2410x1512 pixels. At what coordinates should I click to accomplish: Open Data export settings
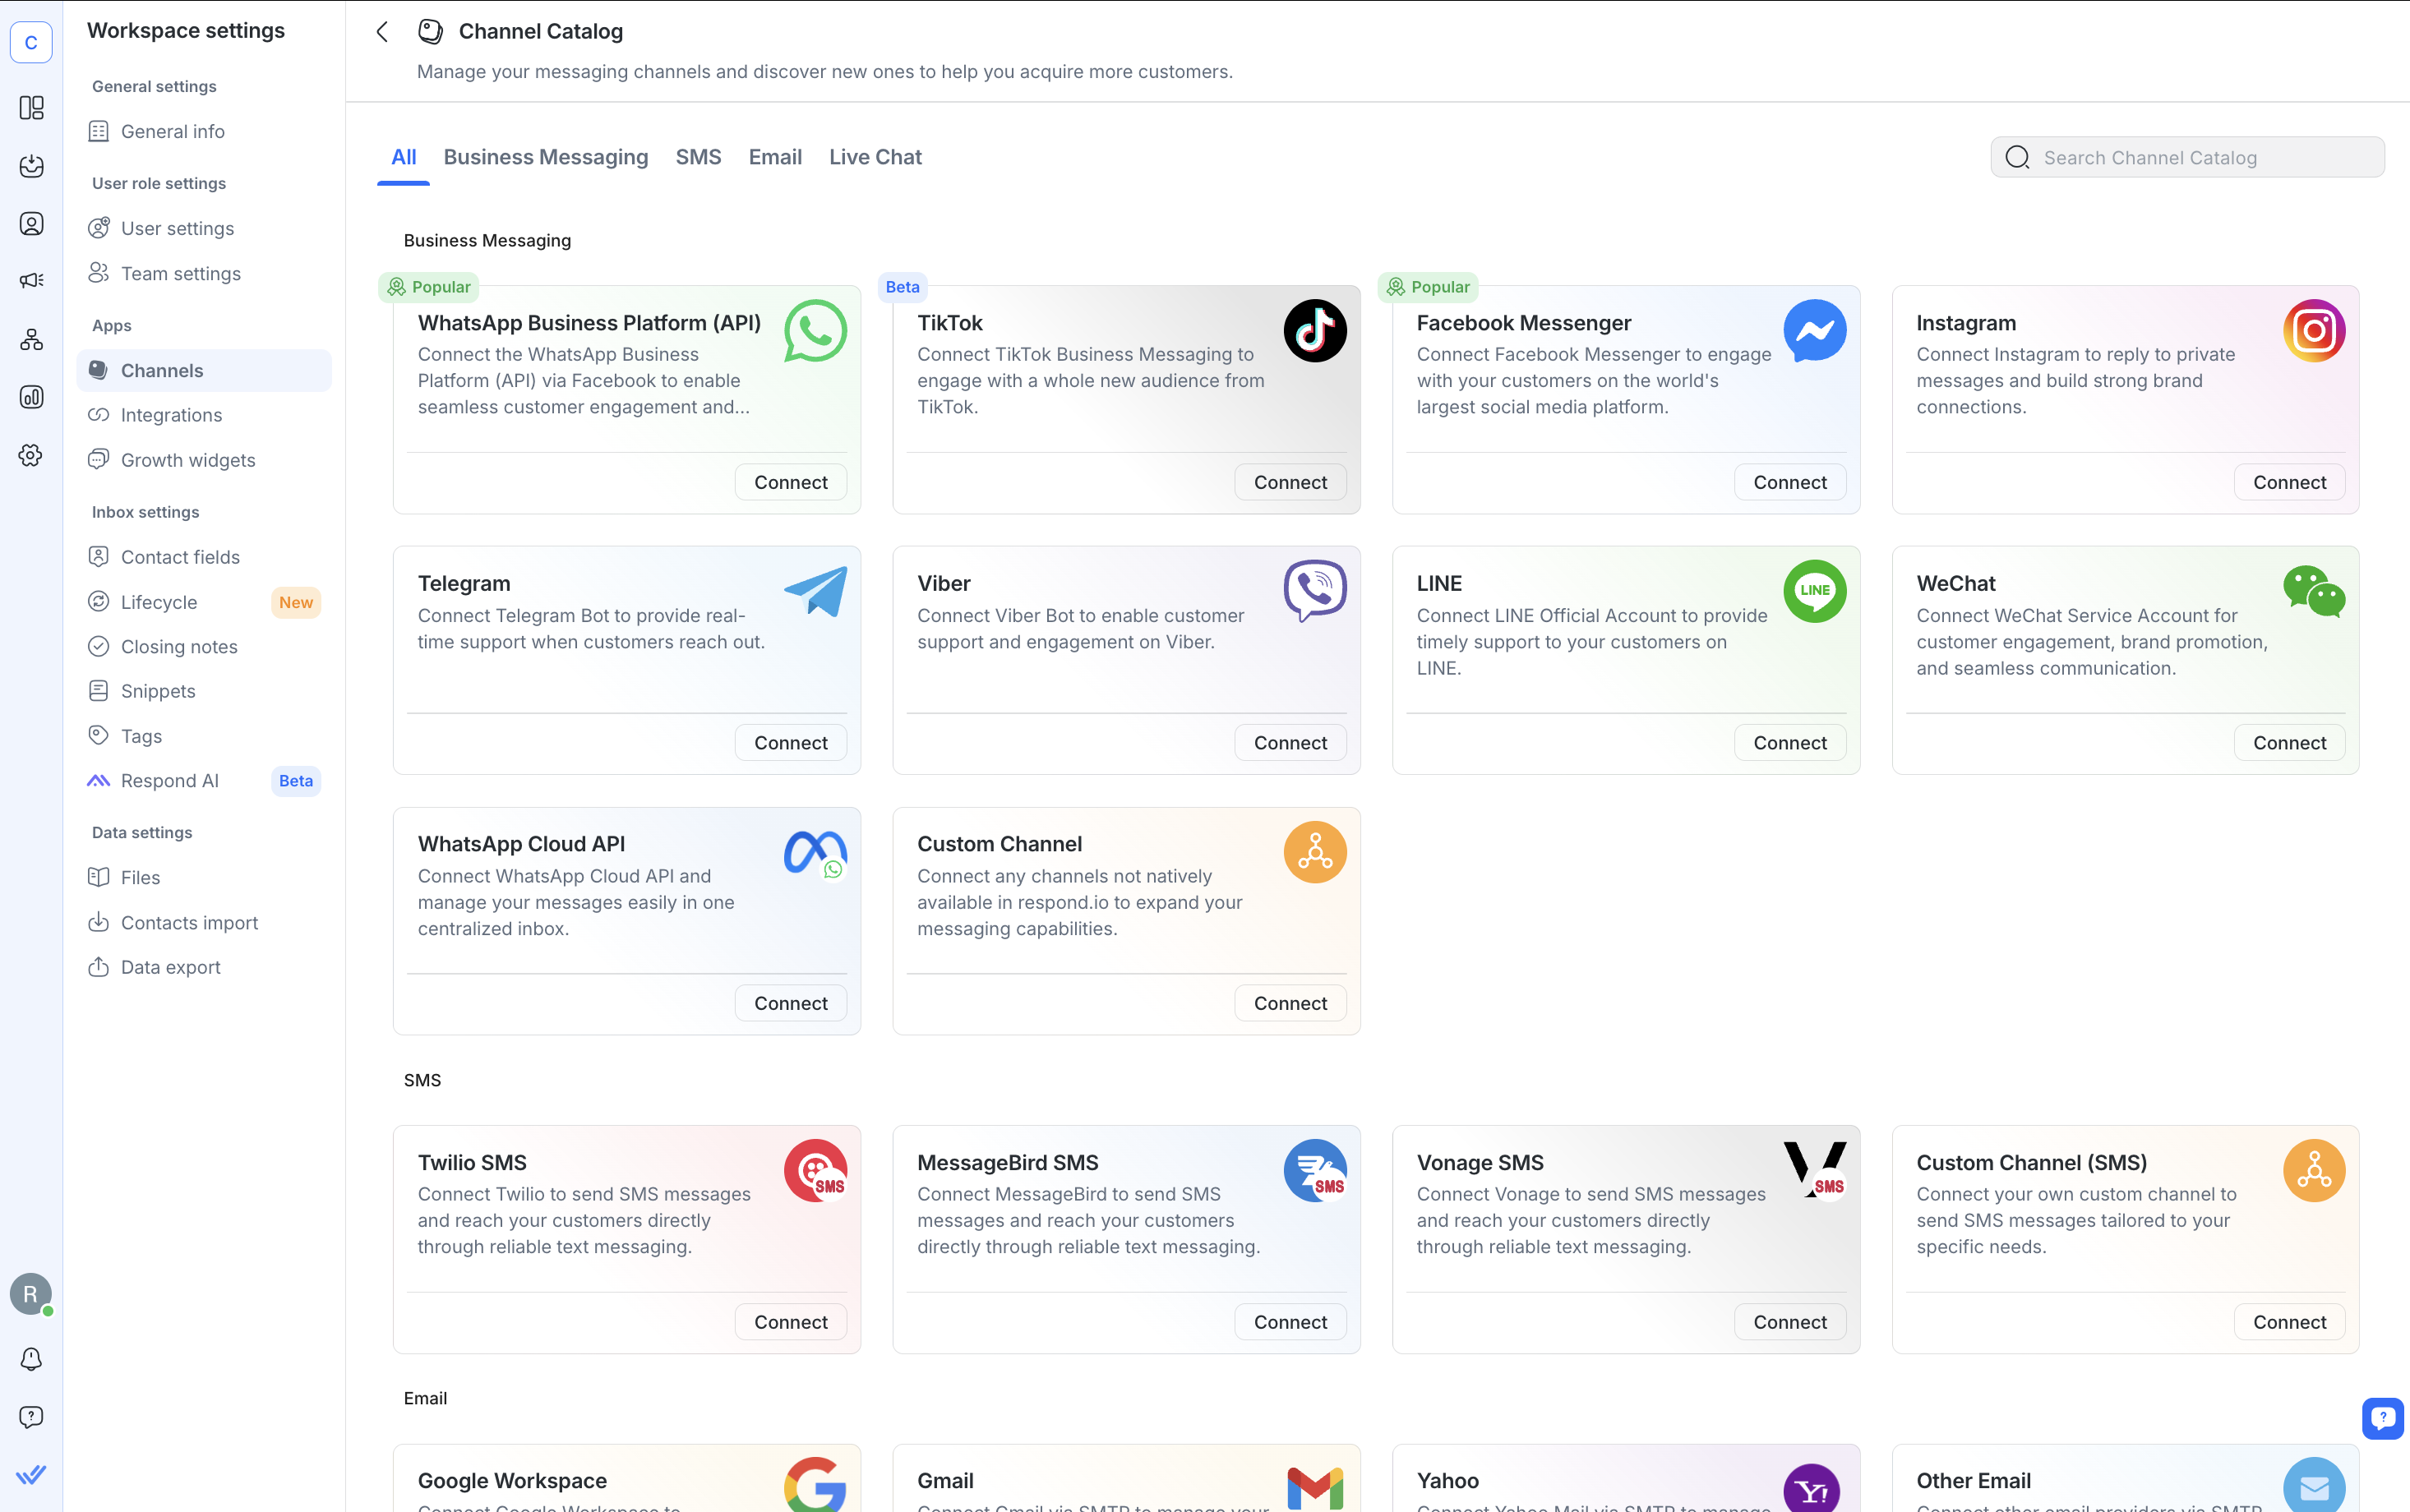point(204,967)
